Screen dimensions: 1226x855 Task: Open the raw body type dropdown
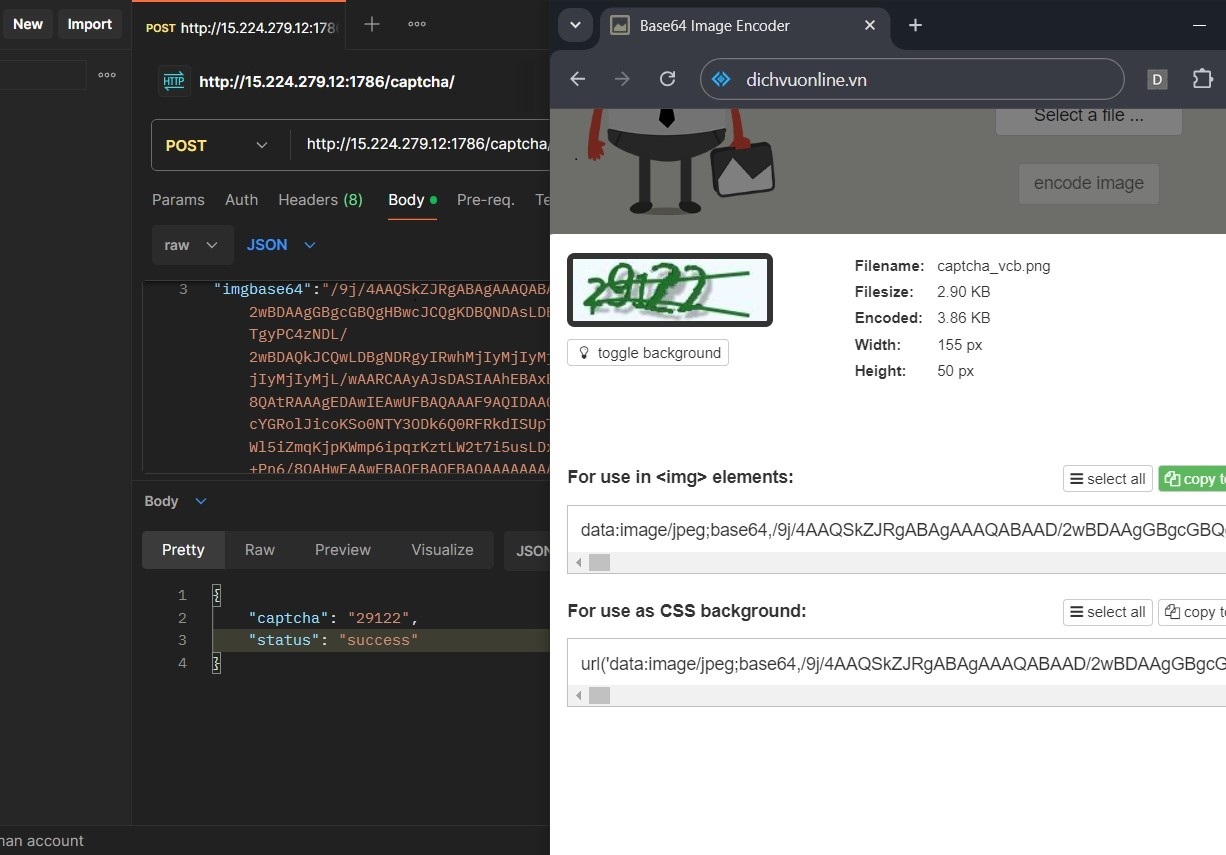pos(192,244)
